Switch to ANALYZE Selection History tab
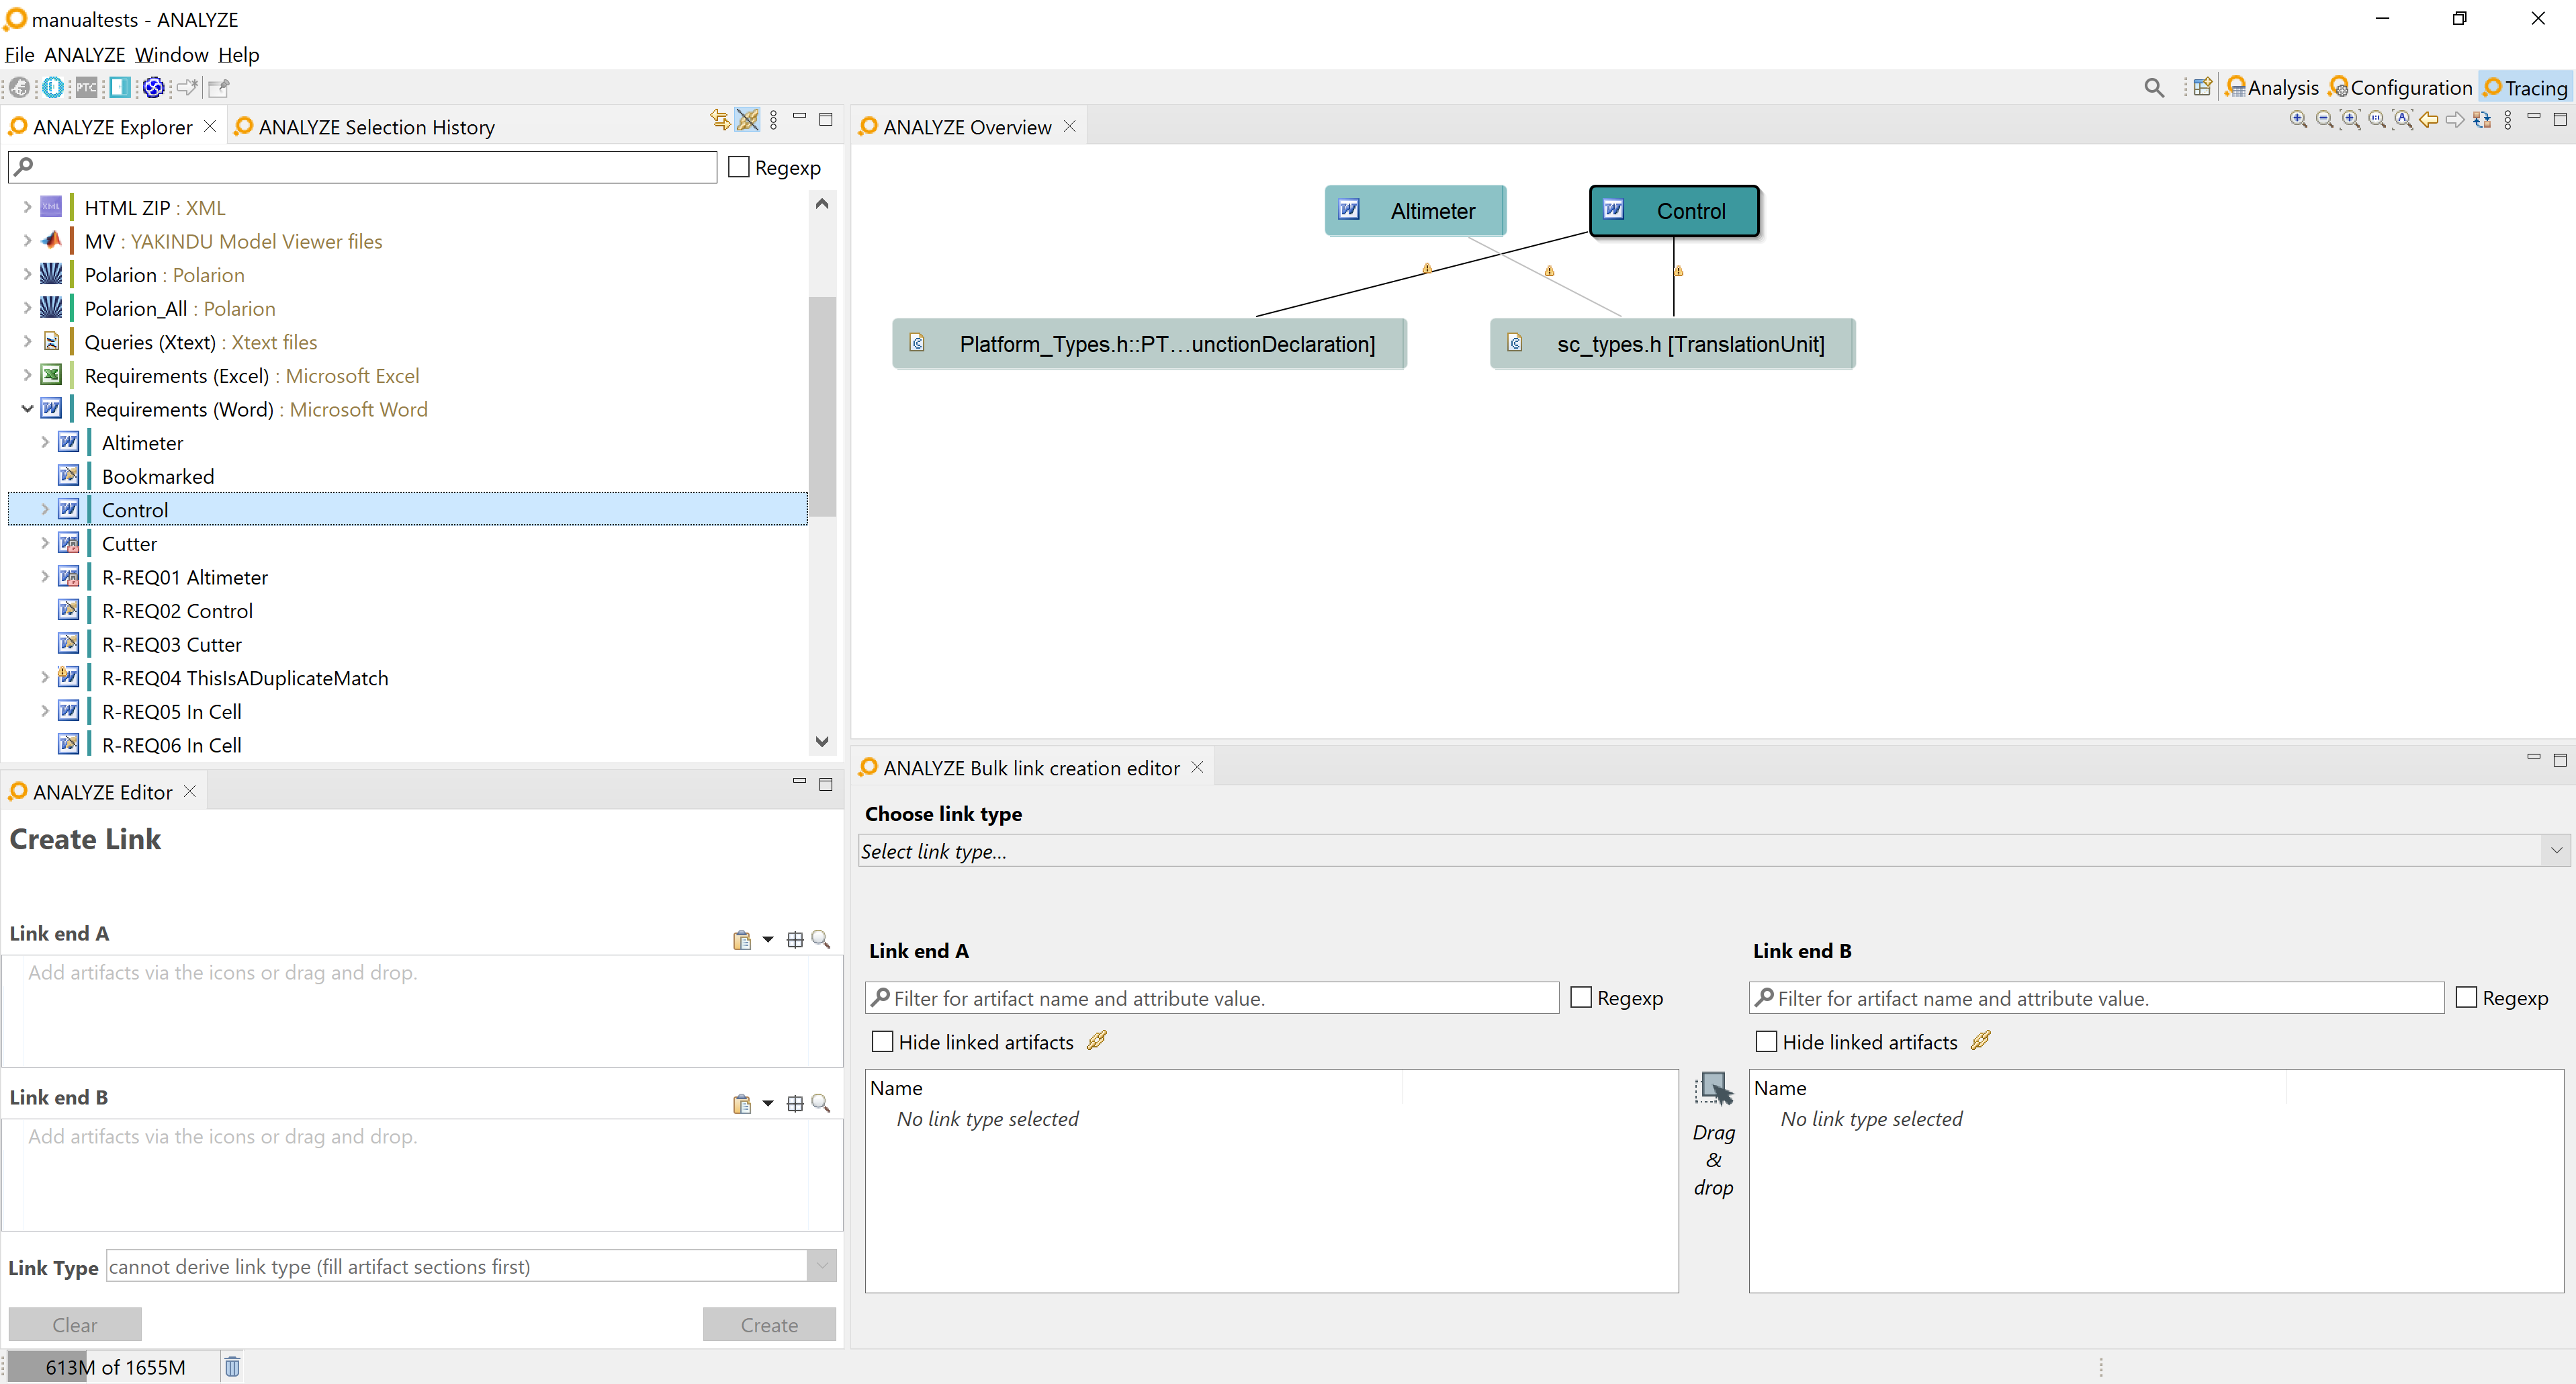2576x1384 pixels. coord(365,127)
